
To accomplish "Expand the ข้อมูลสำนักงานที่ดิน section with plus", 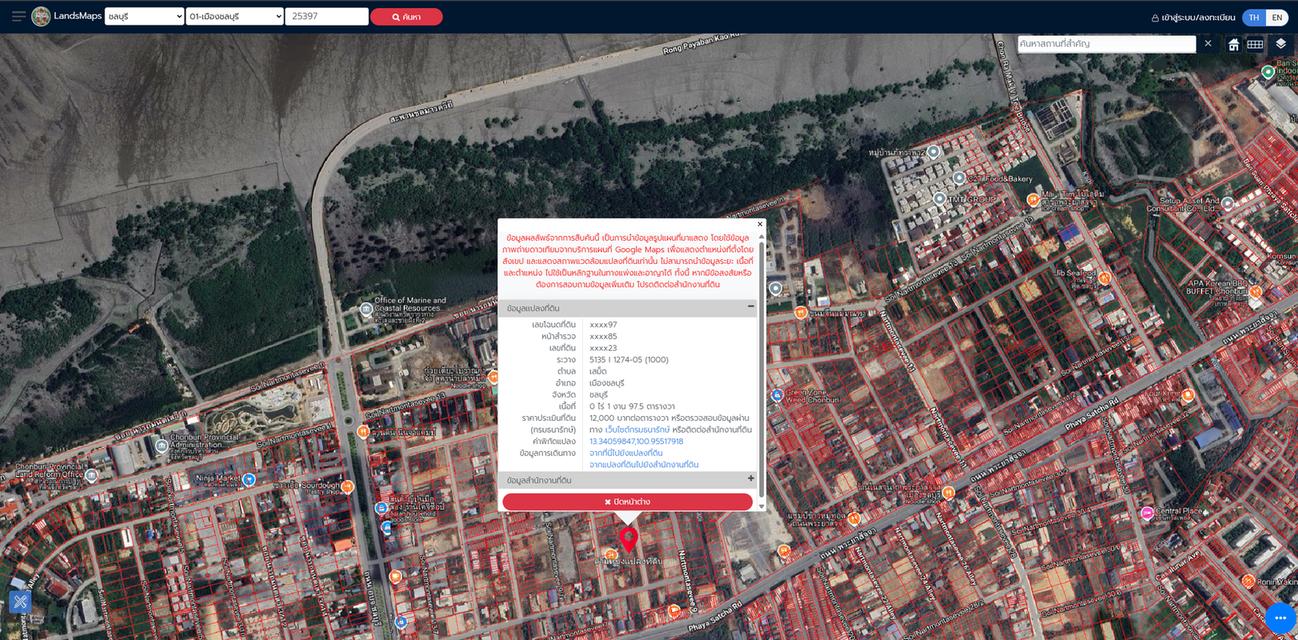I will point(751,478).
